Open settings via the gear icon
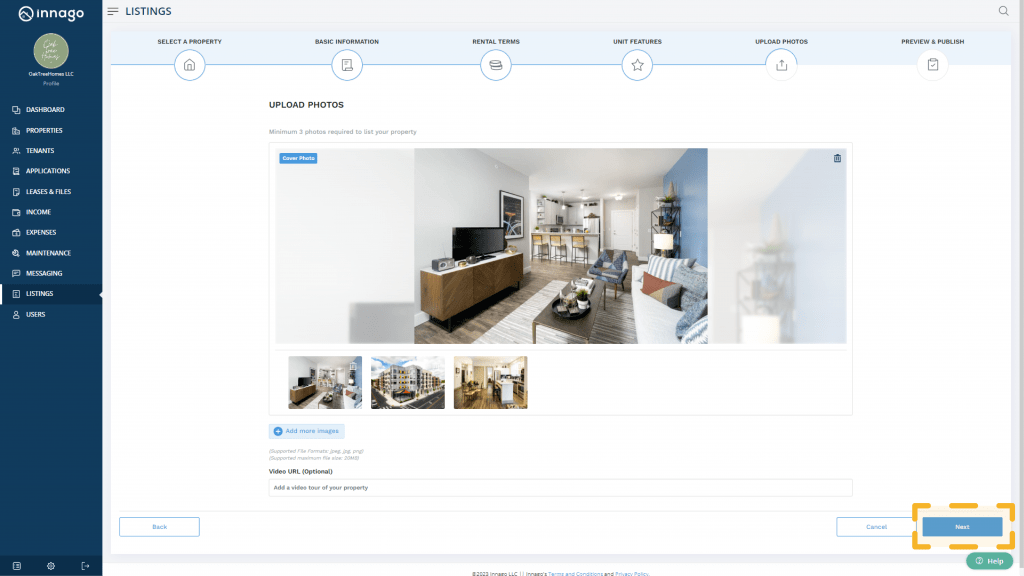The image size is (1024, 576). point(51,566)
